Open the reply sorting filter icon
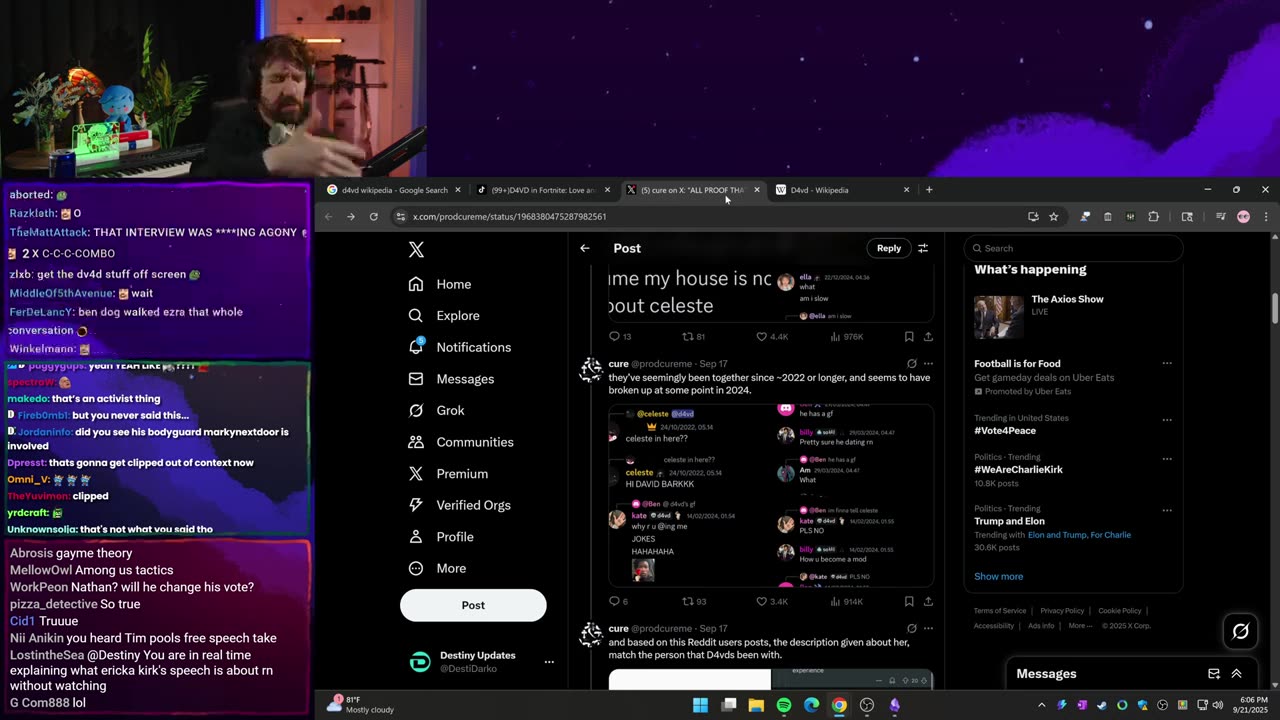Image resolution: width=1280 pixels, height=720 pixels. (x=923, y=248)
